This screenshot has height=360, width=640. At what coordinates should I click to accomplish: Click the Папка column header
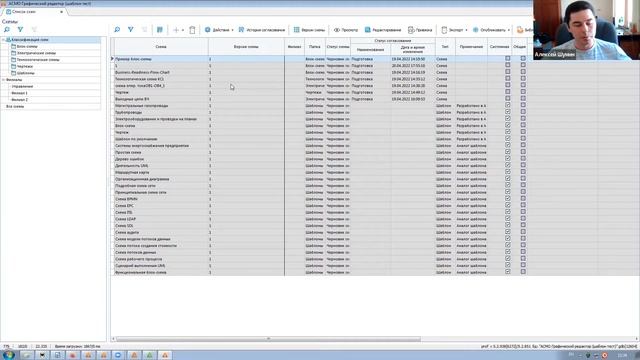pos(314,47)
